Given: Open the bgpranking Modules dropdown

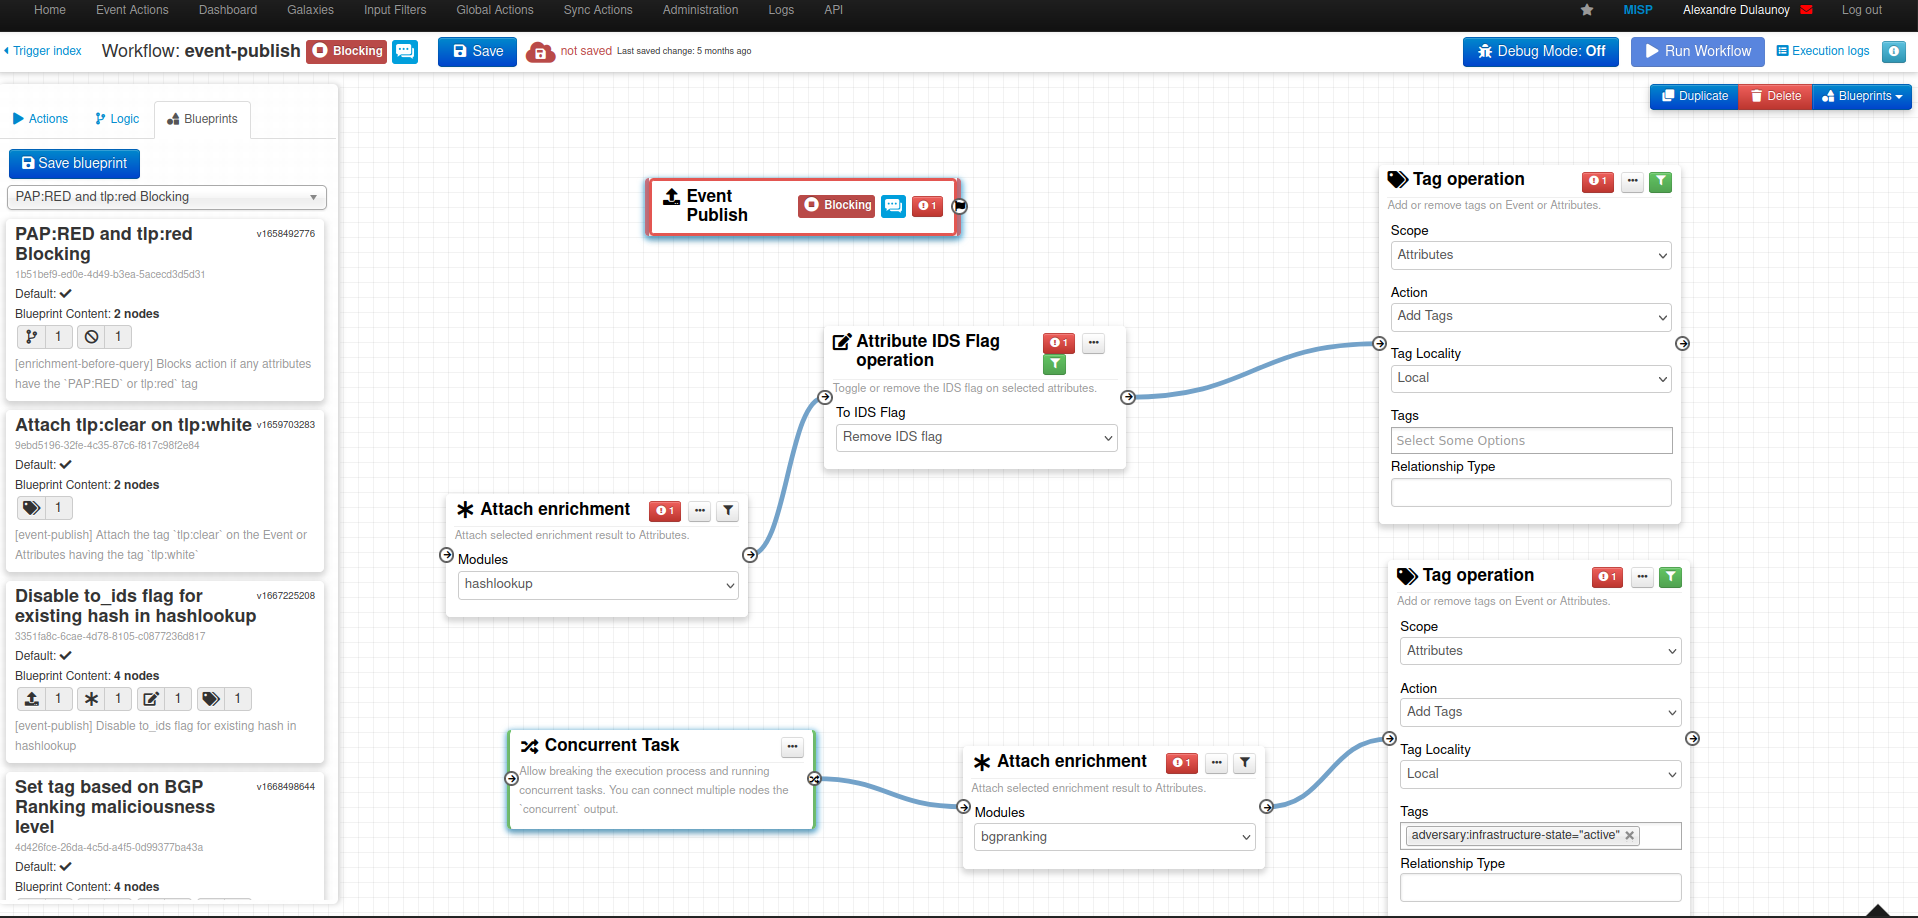Looking at the screenshot, I should [x=1114, y=837].
